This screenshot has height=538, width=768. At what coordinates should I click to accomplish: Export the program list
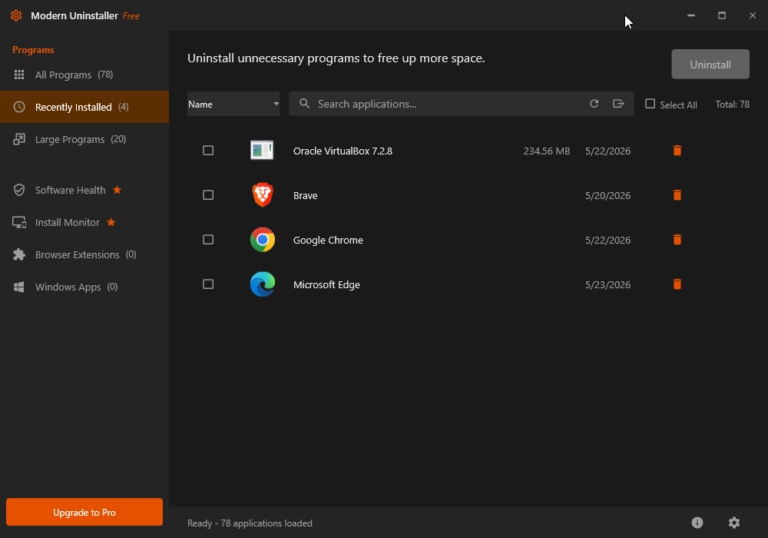click(618, 104)
